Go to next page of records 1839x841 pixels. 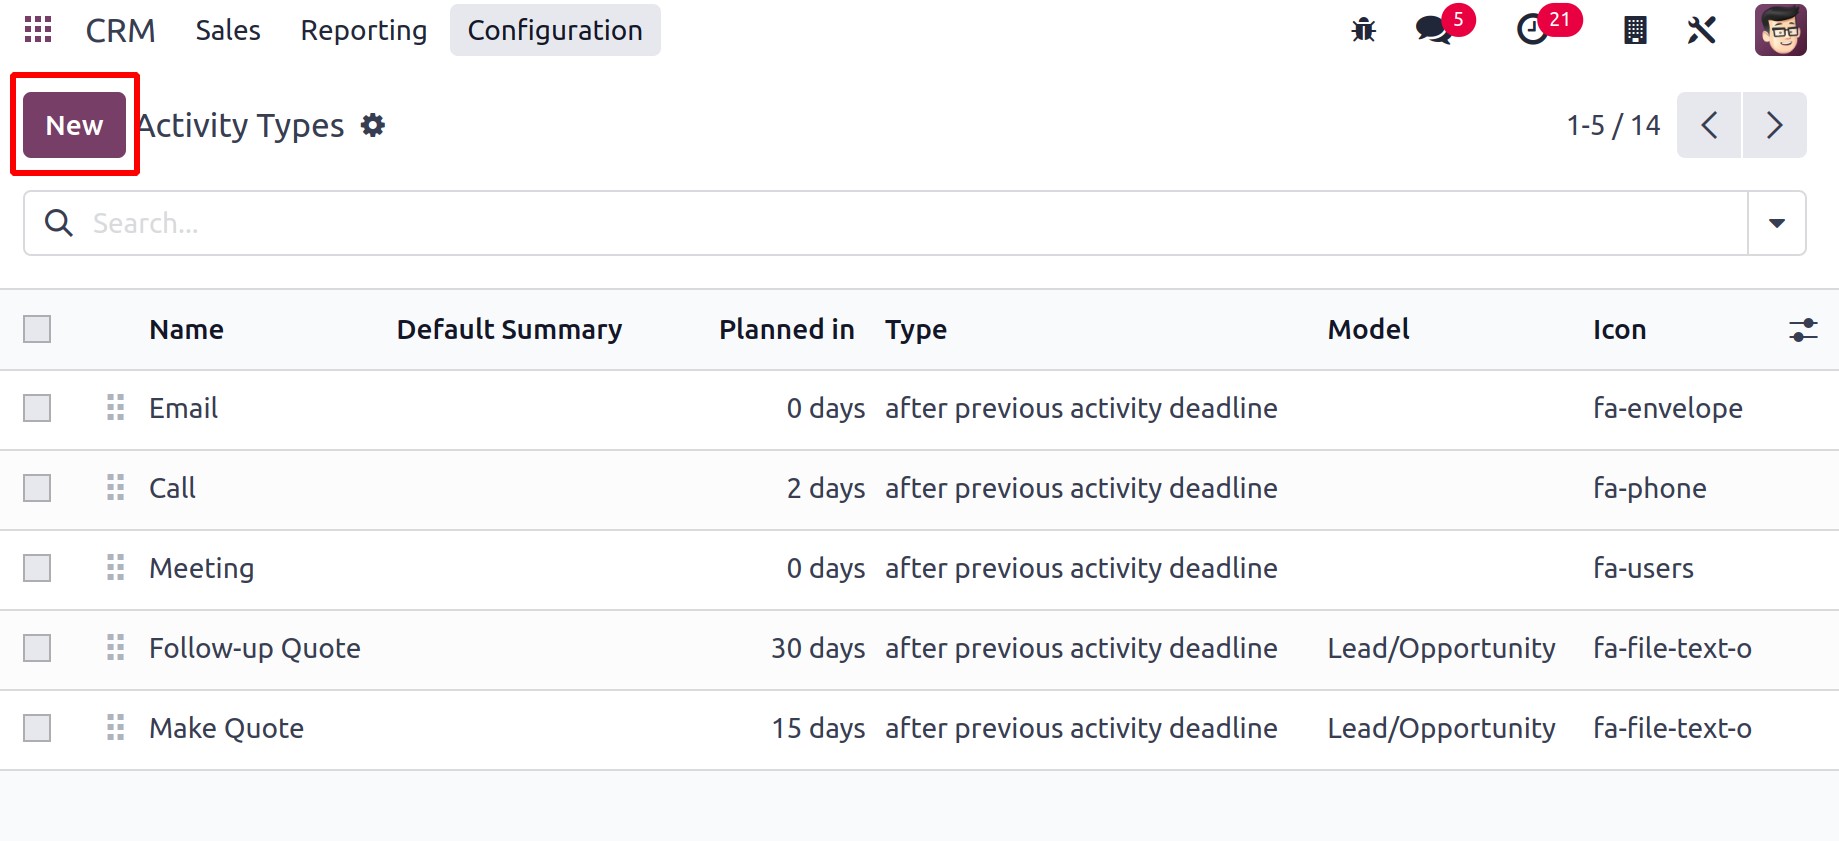[x=1774, y=125]
